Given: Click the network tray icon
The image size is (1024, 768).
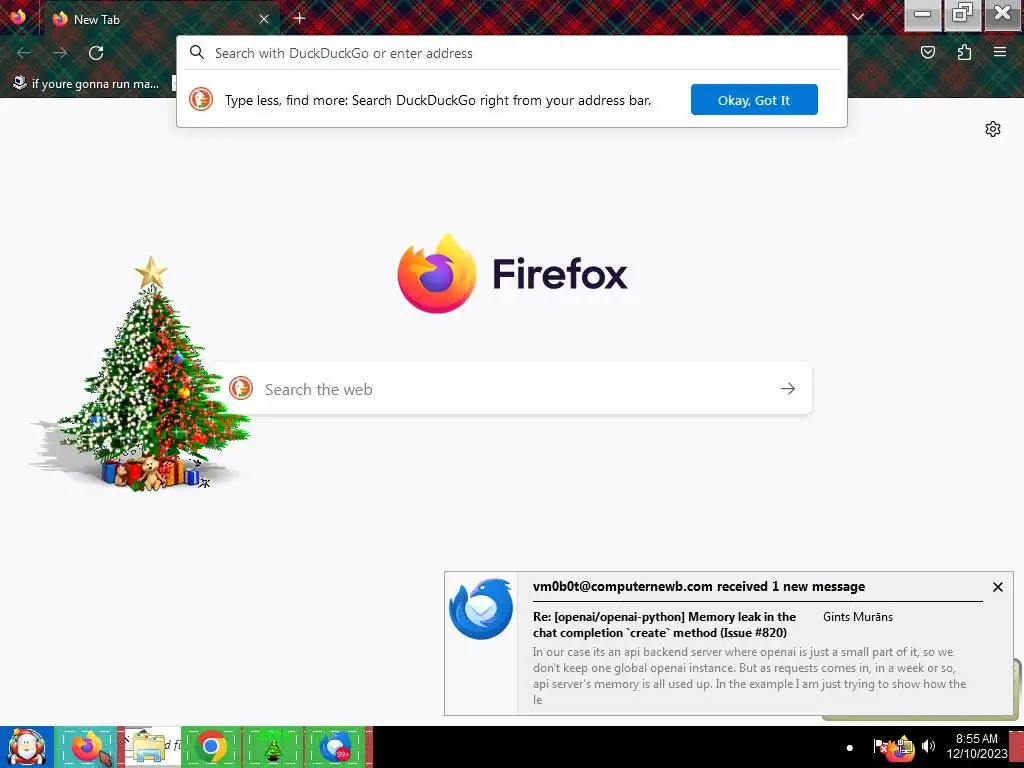Looking at the screenshot, I should click(904, 746).
